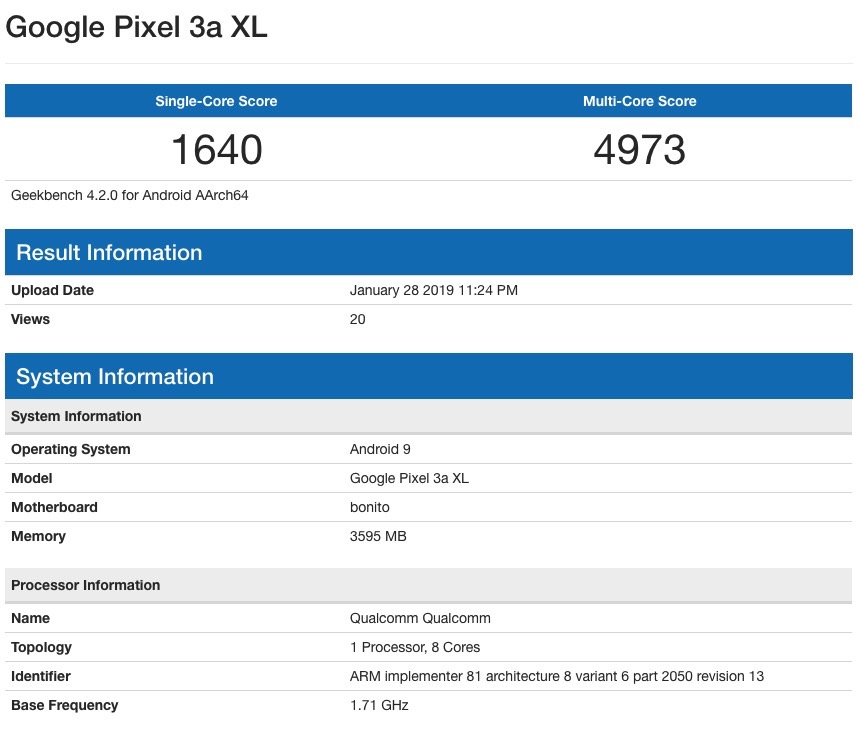Click the processor 'Name' label
The width and height of the screenshot is (857, 737).
coord(31,618)
